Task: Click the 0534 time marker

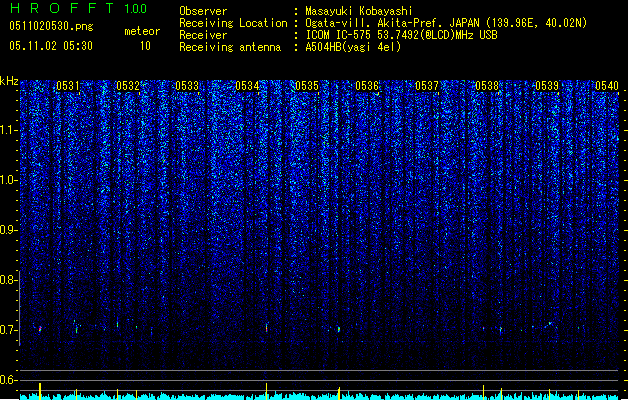Action: pos(247,86)
